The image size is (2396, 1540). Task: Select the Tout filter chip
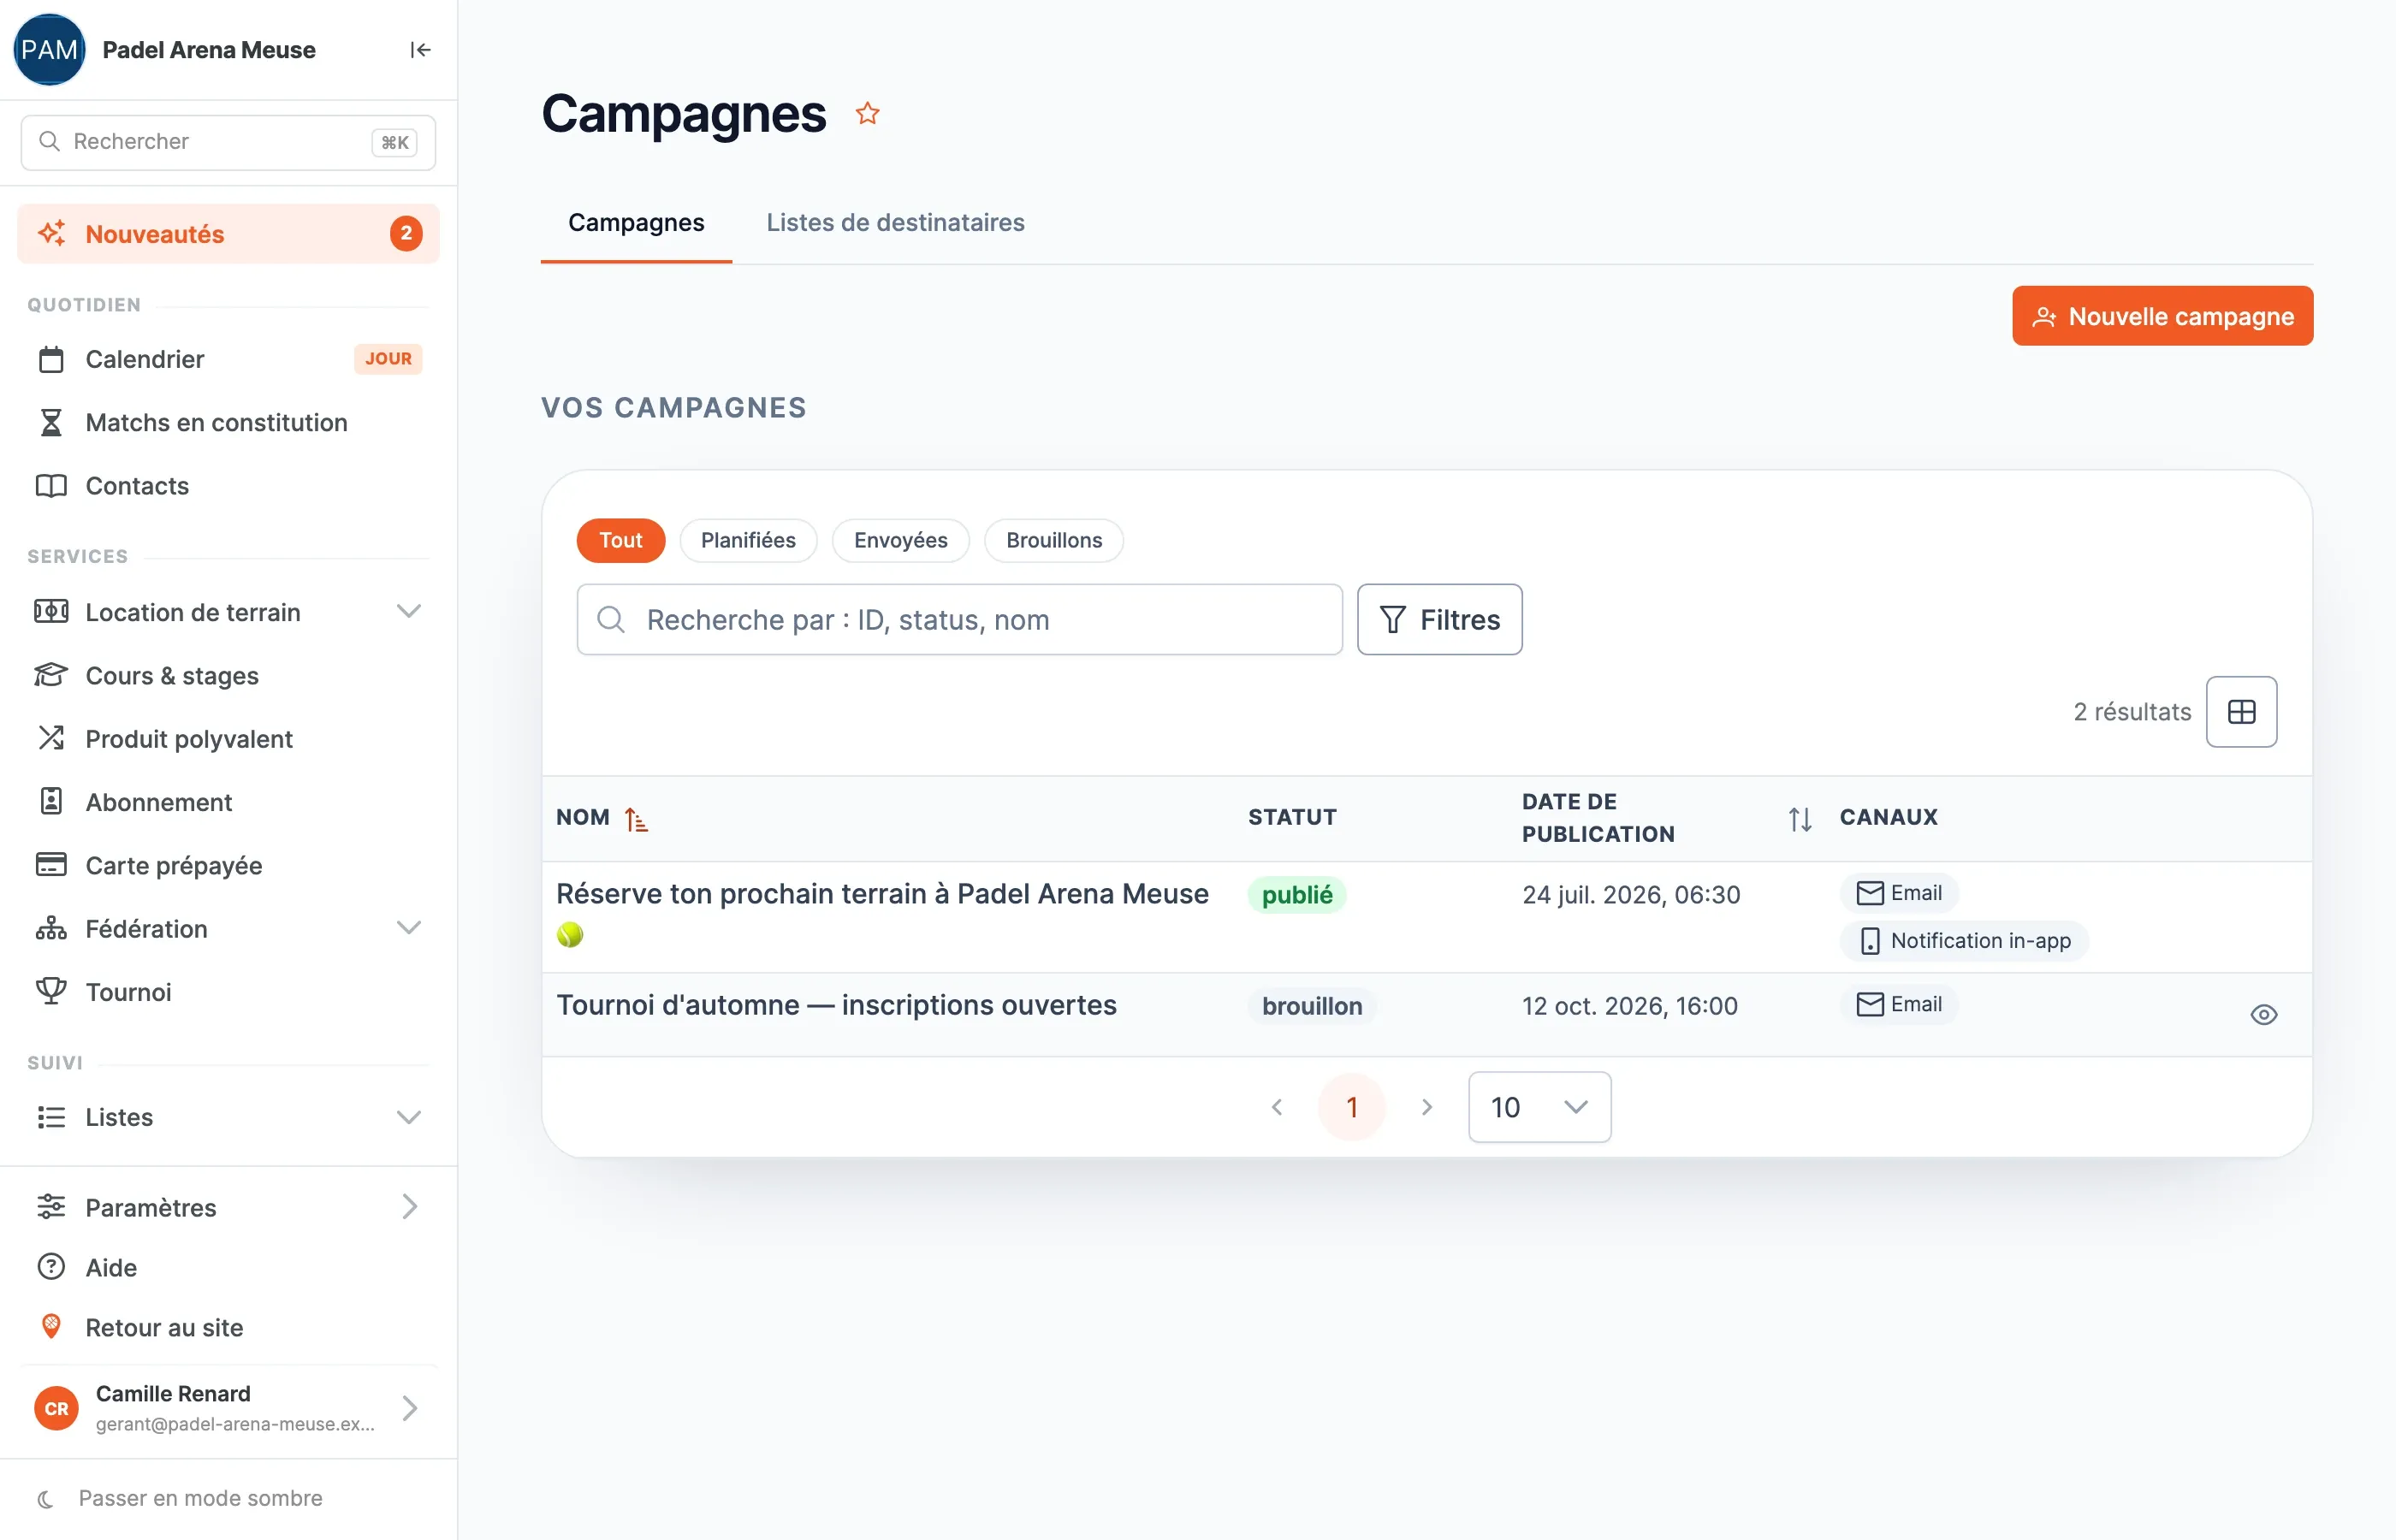pyautogui.click(x=621, y=541)
